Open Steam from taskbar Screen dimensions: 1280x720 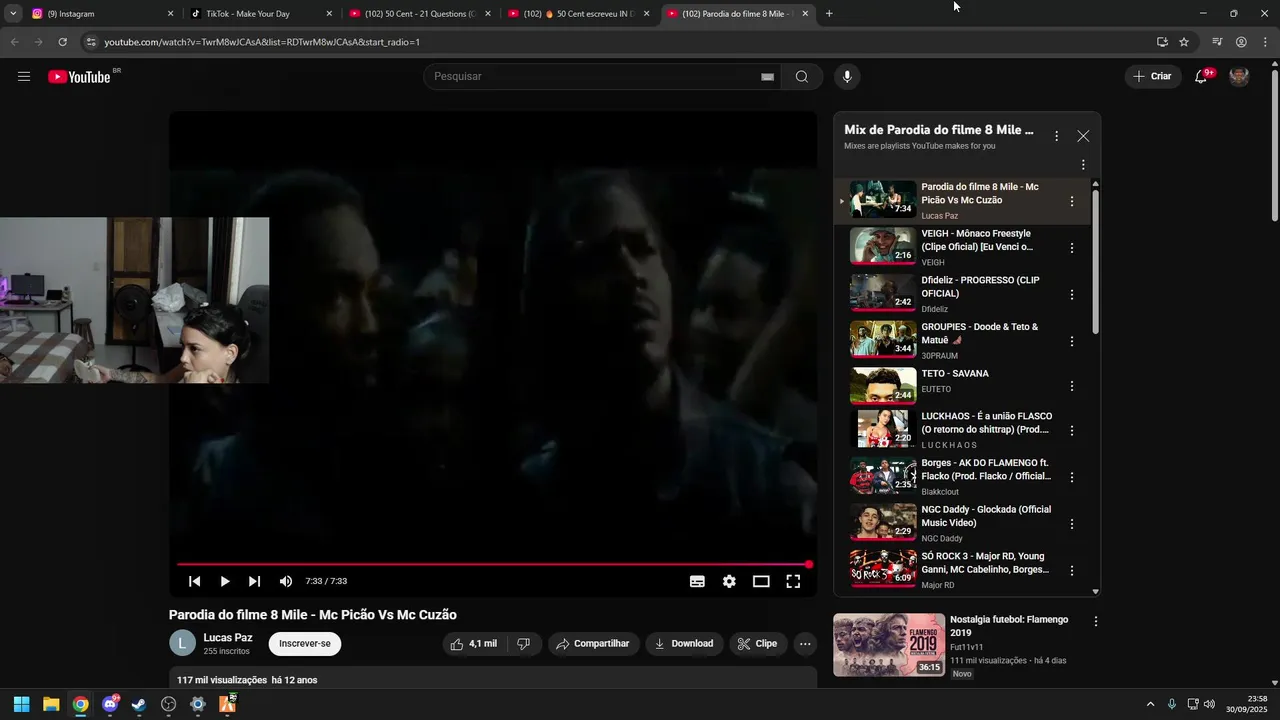pos(139,704)
